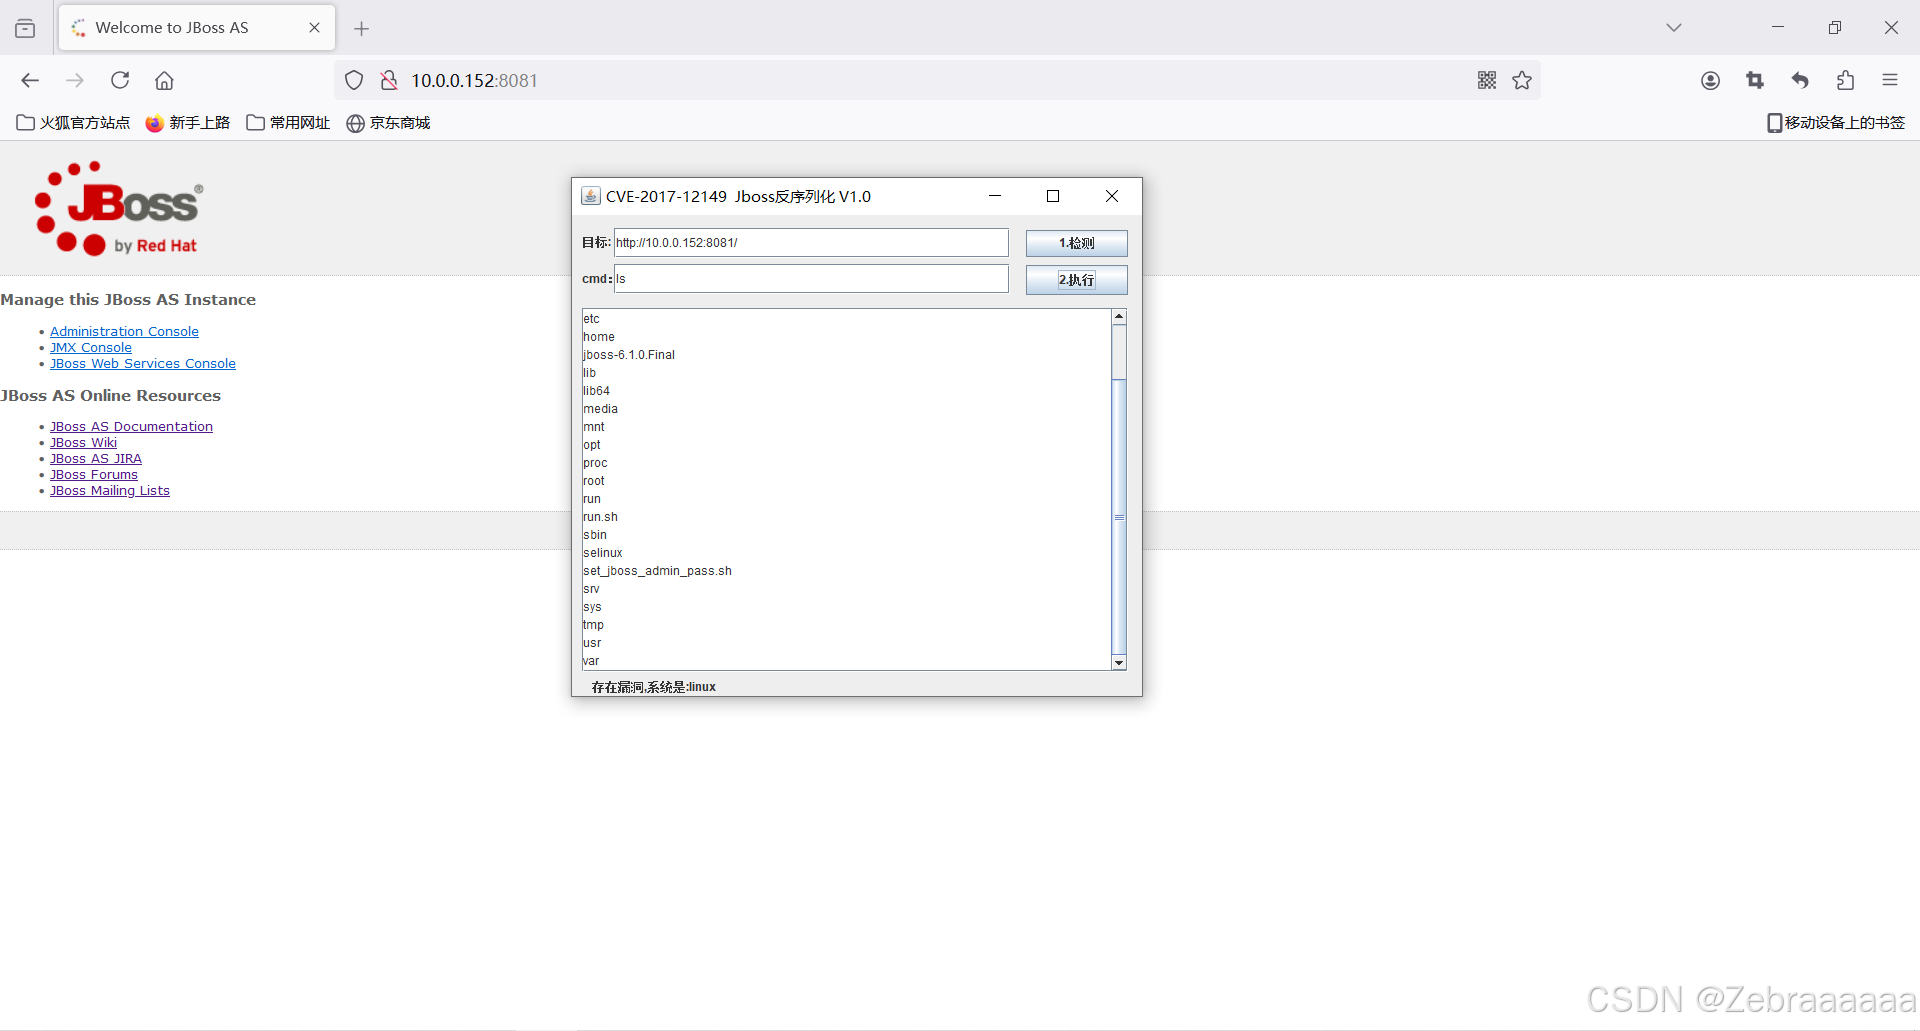Click the lib64 output line
This screenshot has height=1031, width=1920.
tap(596, 391)
